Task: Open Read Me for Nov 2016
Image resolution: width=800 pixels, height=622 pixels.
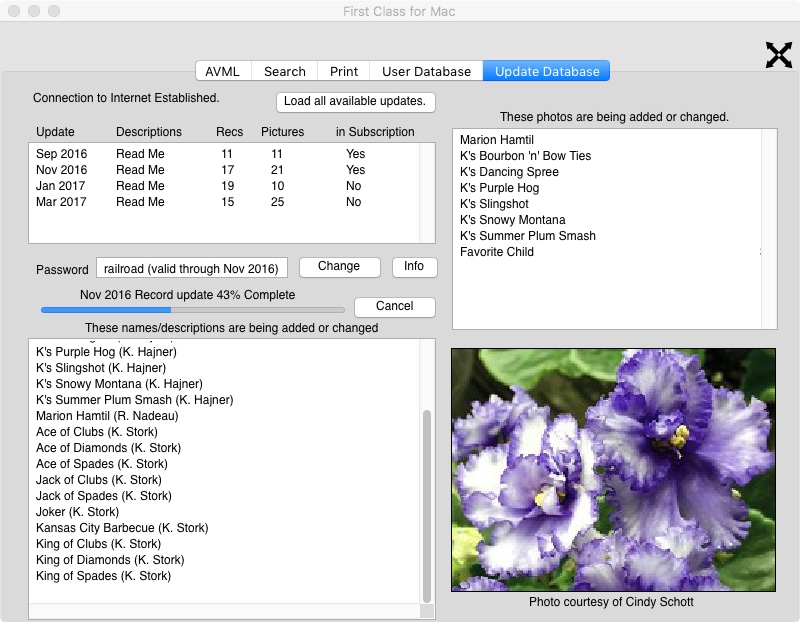Action: tap(140, 170)
